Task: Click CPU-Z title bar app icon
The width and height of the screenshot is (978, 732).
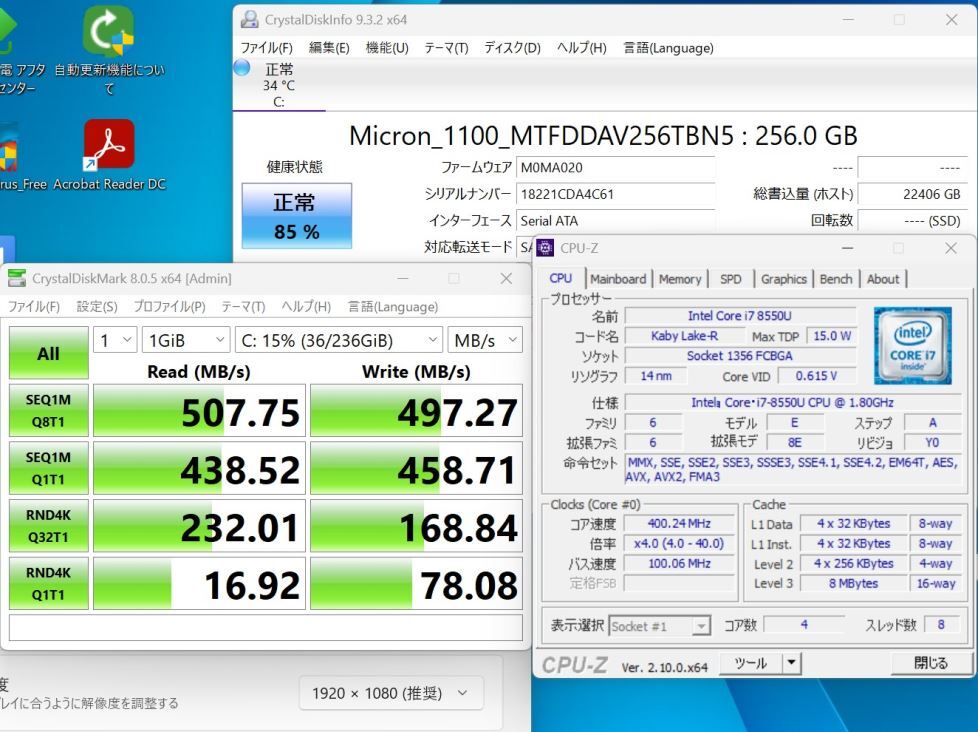Action: pyautogui.click(x=545, y=248)
